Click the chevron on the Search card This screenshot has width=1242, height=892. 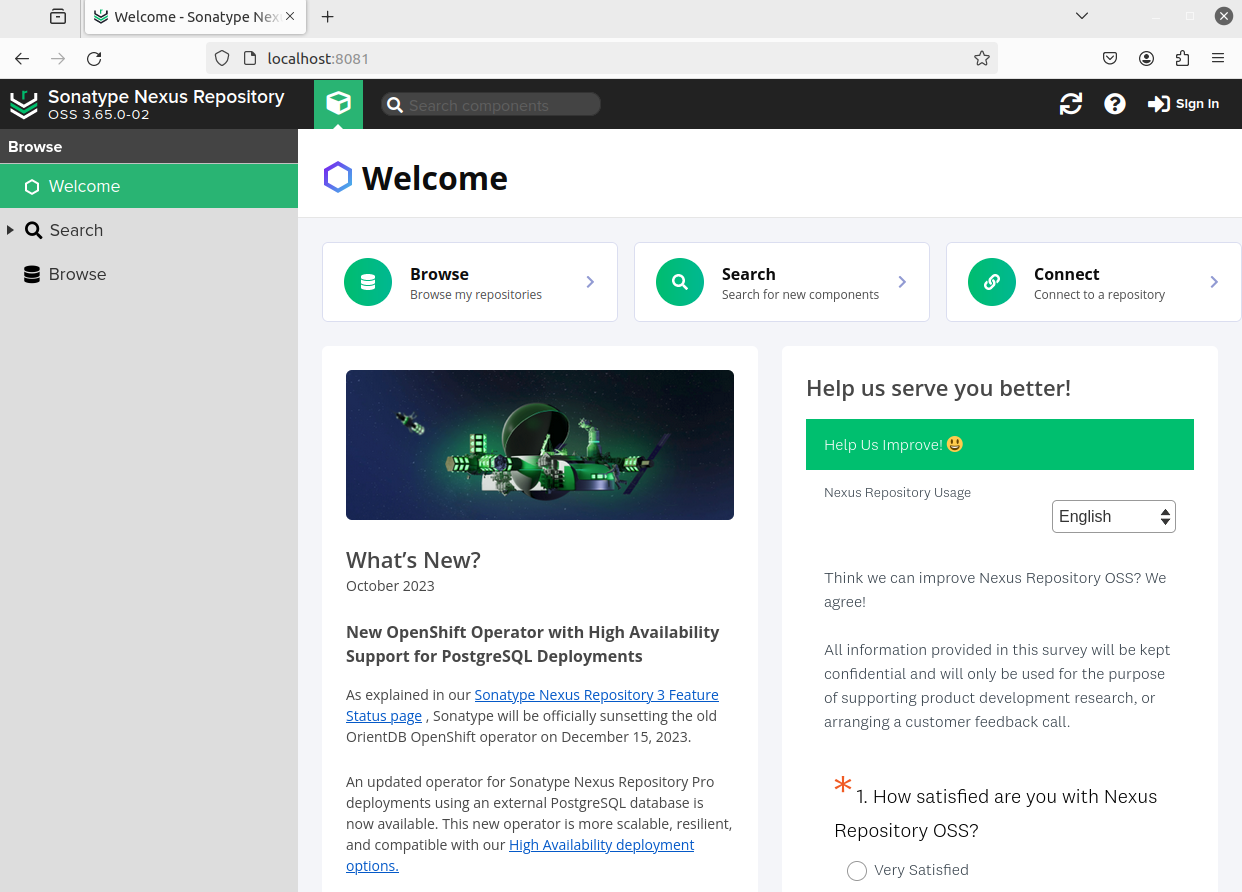coord(902,282)
